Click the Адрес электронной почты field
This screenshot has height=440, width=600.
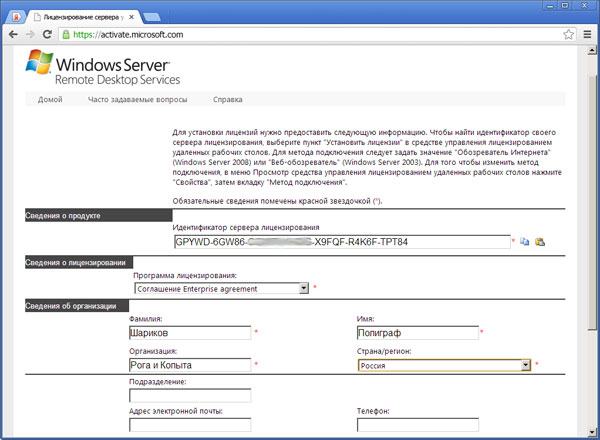tap(190, 425)
